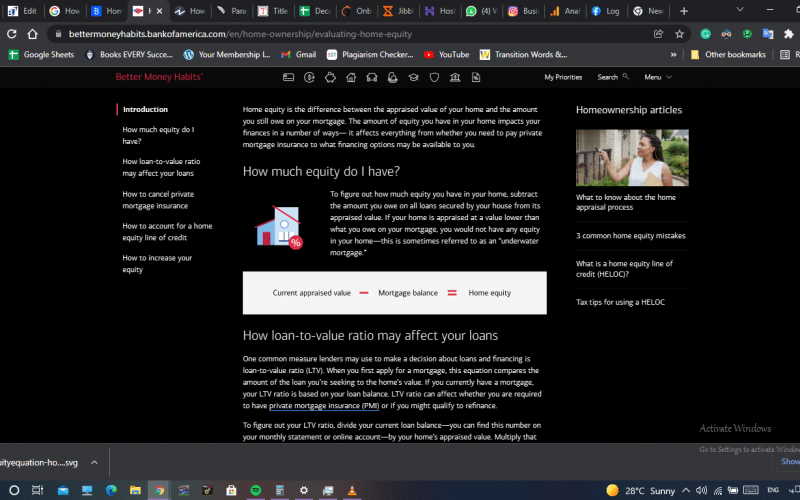800x500 pixels.
Task: Select the bank building icon in header
Action: pyautogui.click(x=455, y=77)
